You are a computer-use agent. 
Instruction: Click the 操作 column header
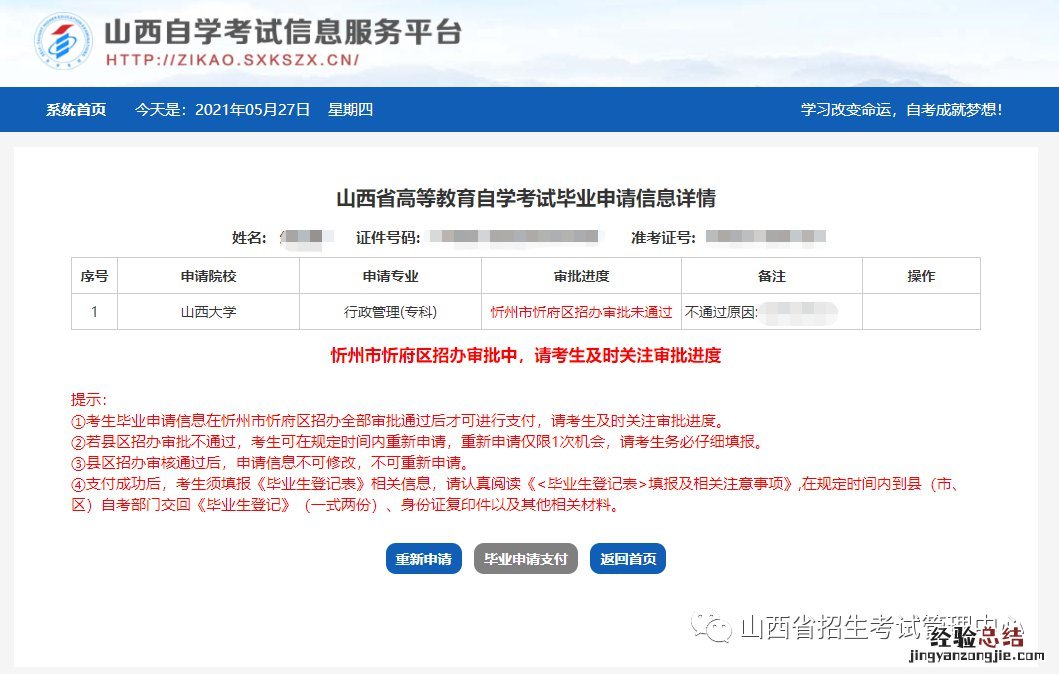(921, 276)
